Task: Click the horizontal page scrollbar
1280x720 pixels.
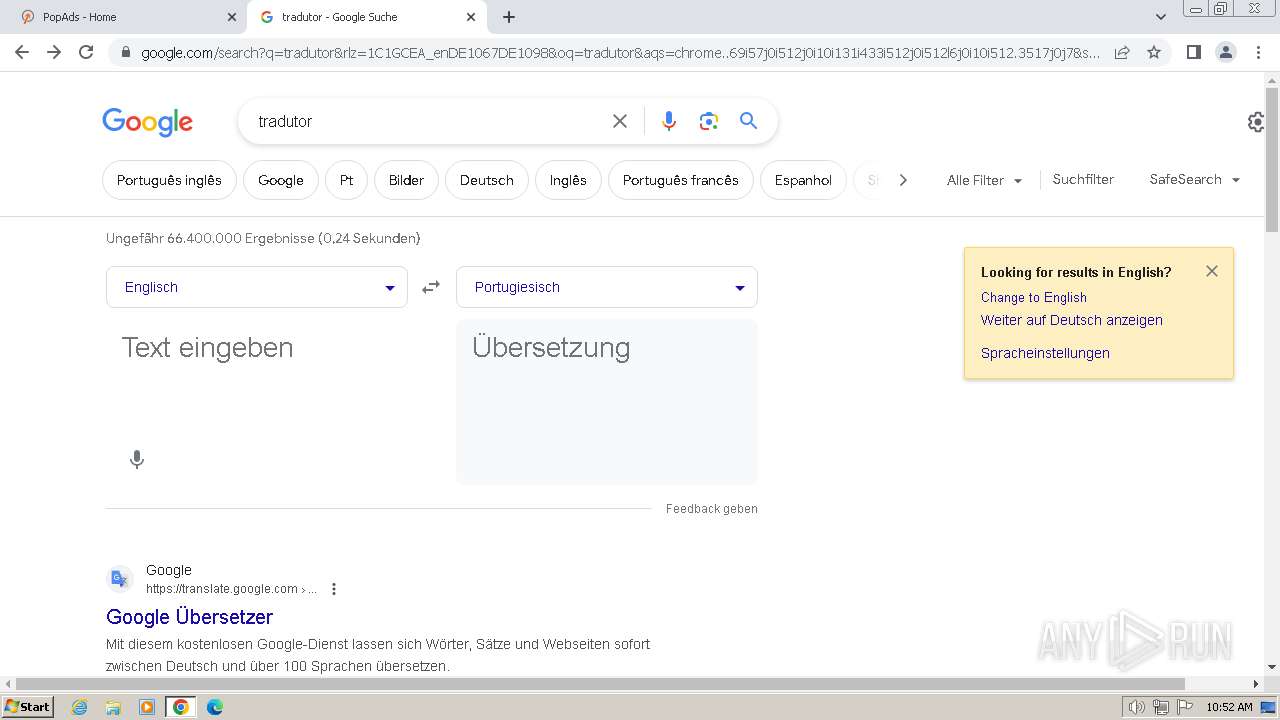Action: coord(600,684)
